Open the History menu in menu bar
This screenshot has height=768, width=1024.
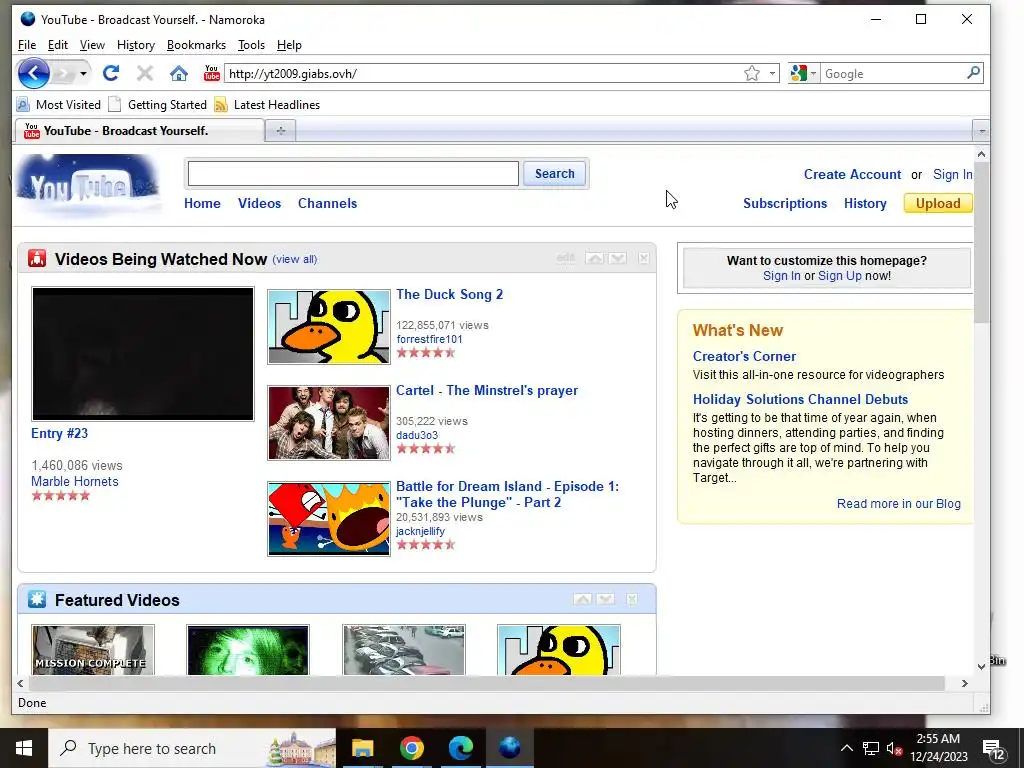[136, 45]
